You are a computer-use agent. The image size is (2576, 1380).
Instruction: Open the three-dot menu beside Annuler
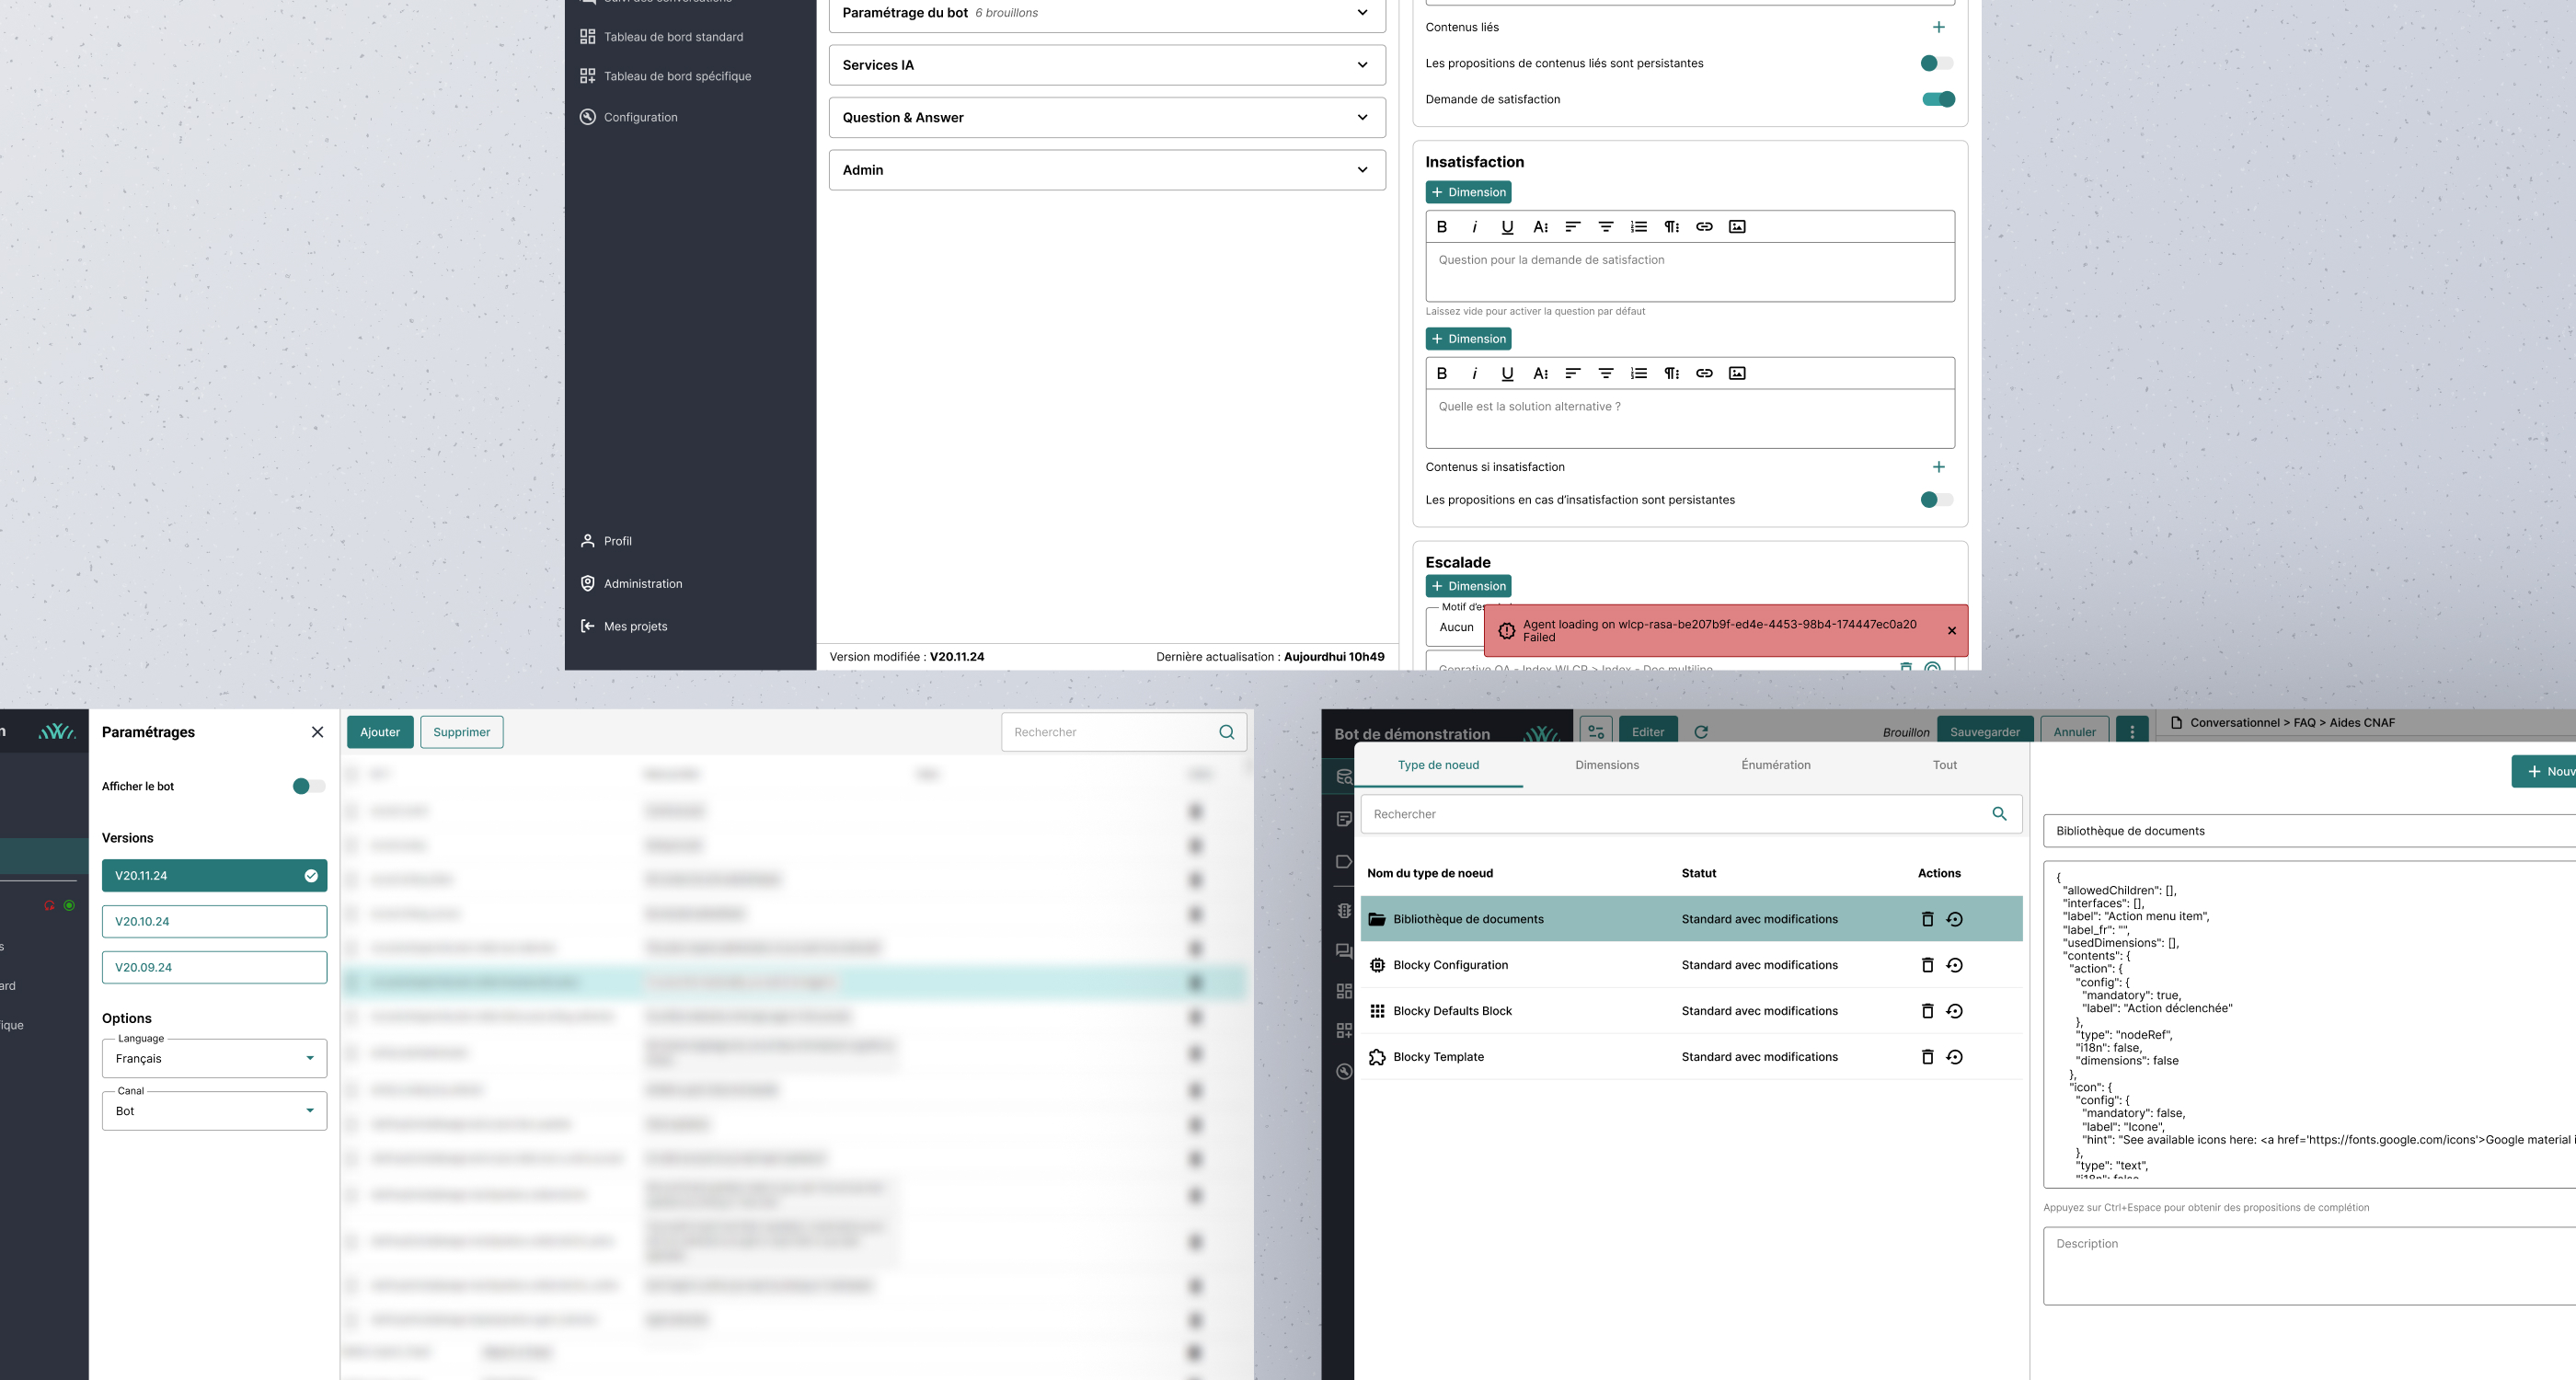2132,731
